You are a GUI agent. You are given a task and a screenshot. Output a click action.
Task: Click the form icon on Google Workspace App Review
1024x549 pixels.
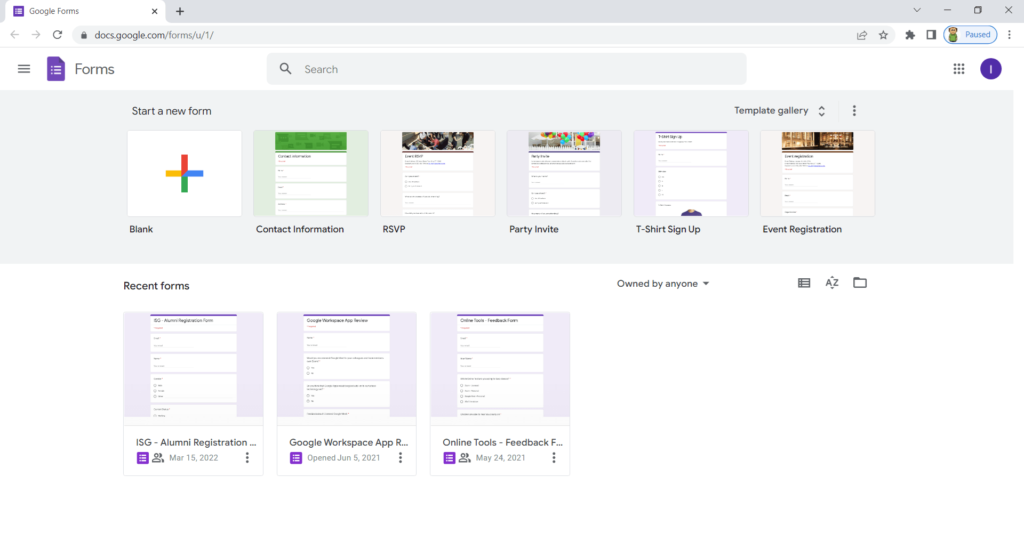coord(296,458)
